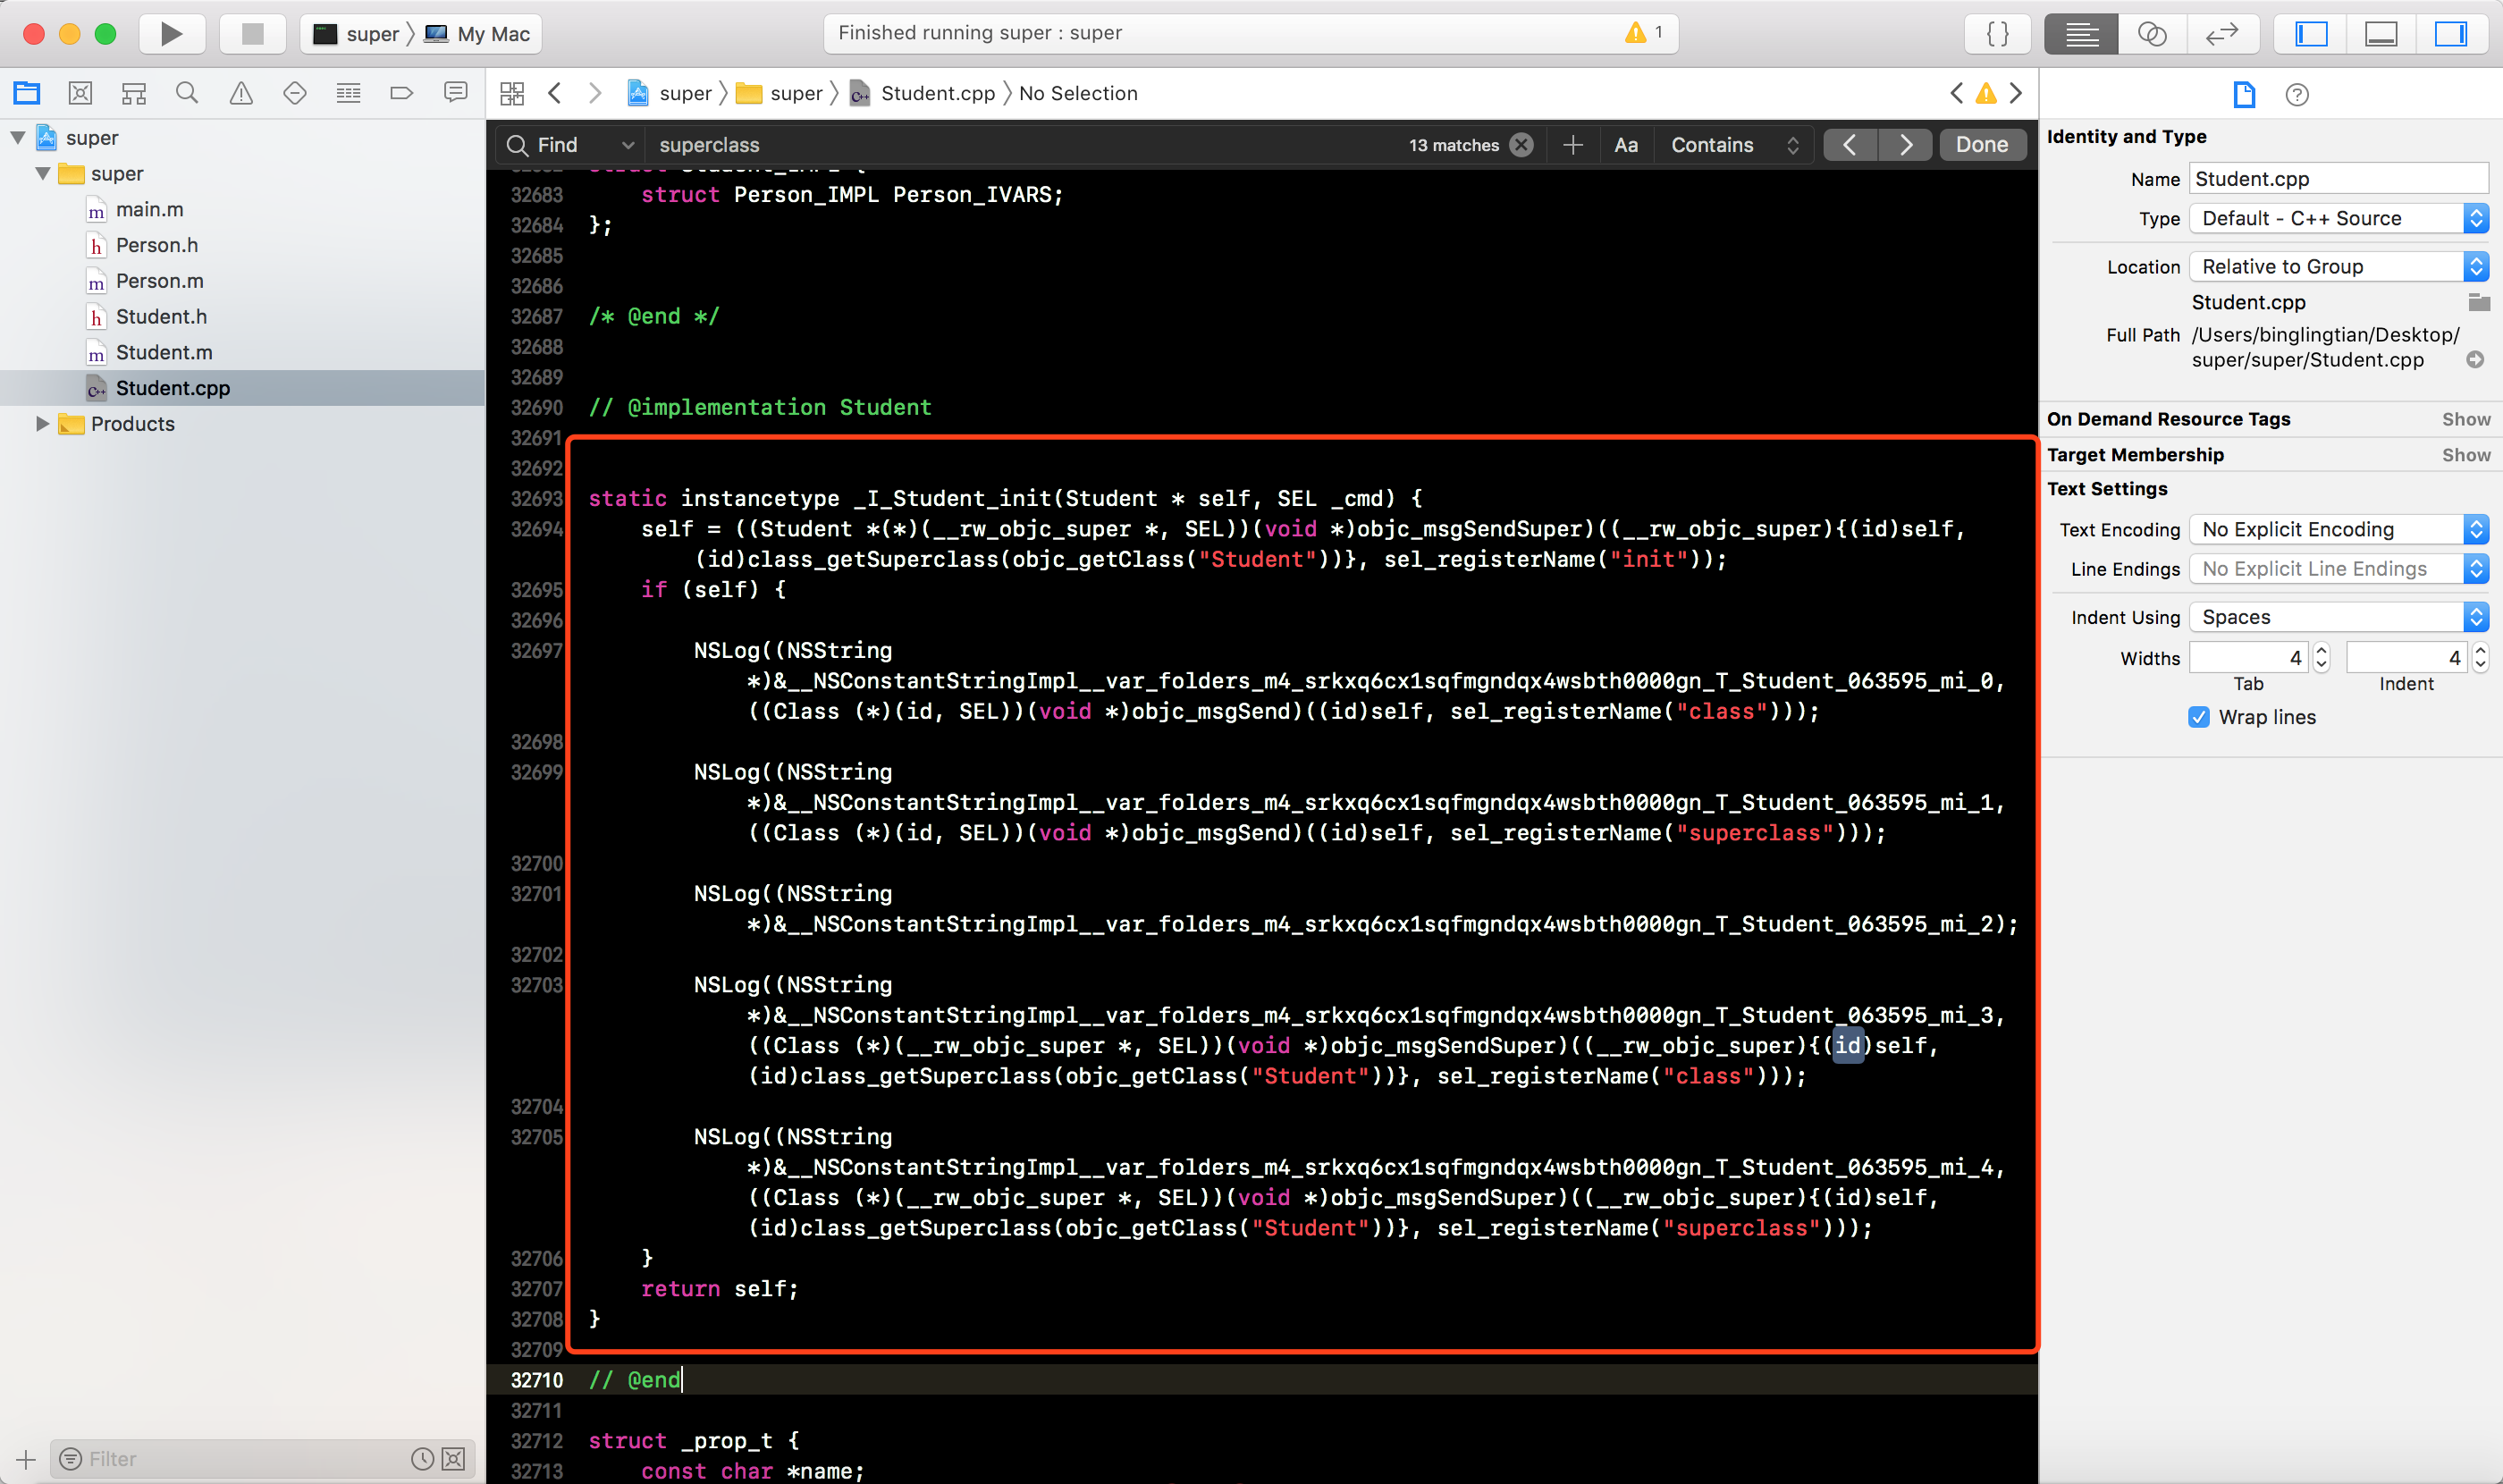Viewport: 2503px width, 1484px height.
Task: Switch to the Assistant editor
Action: coord(2151,34)
